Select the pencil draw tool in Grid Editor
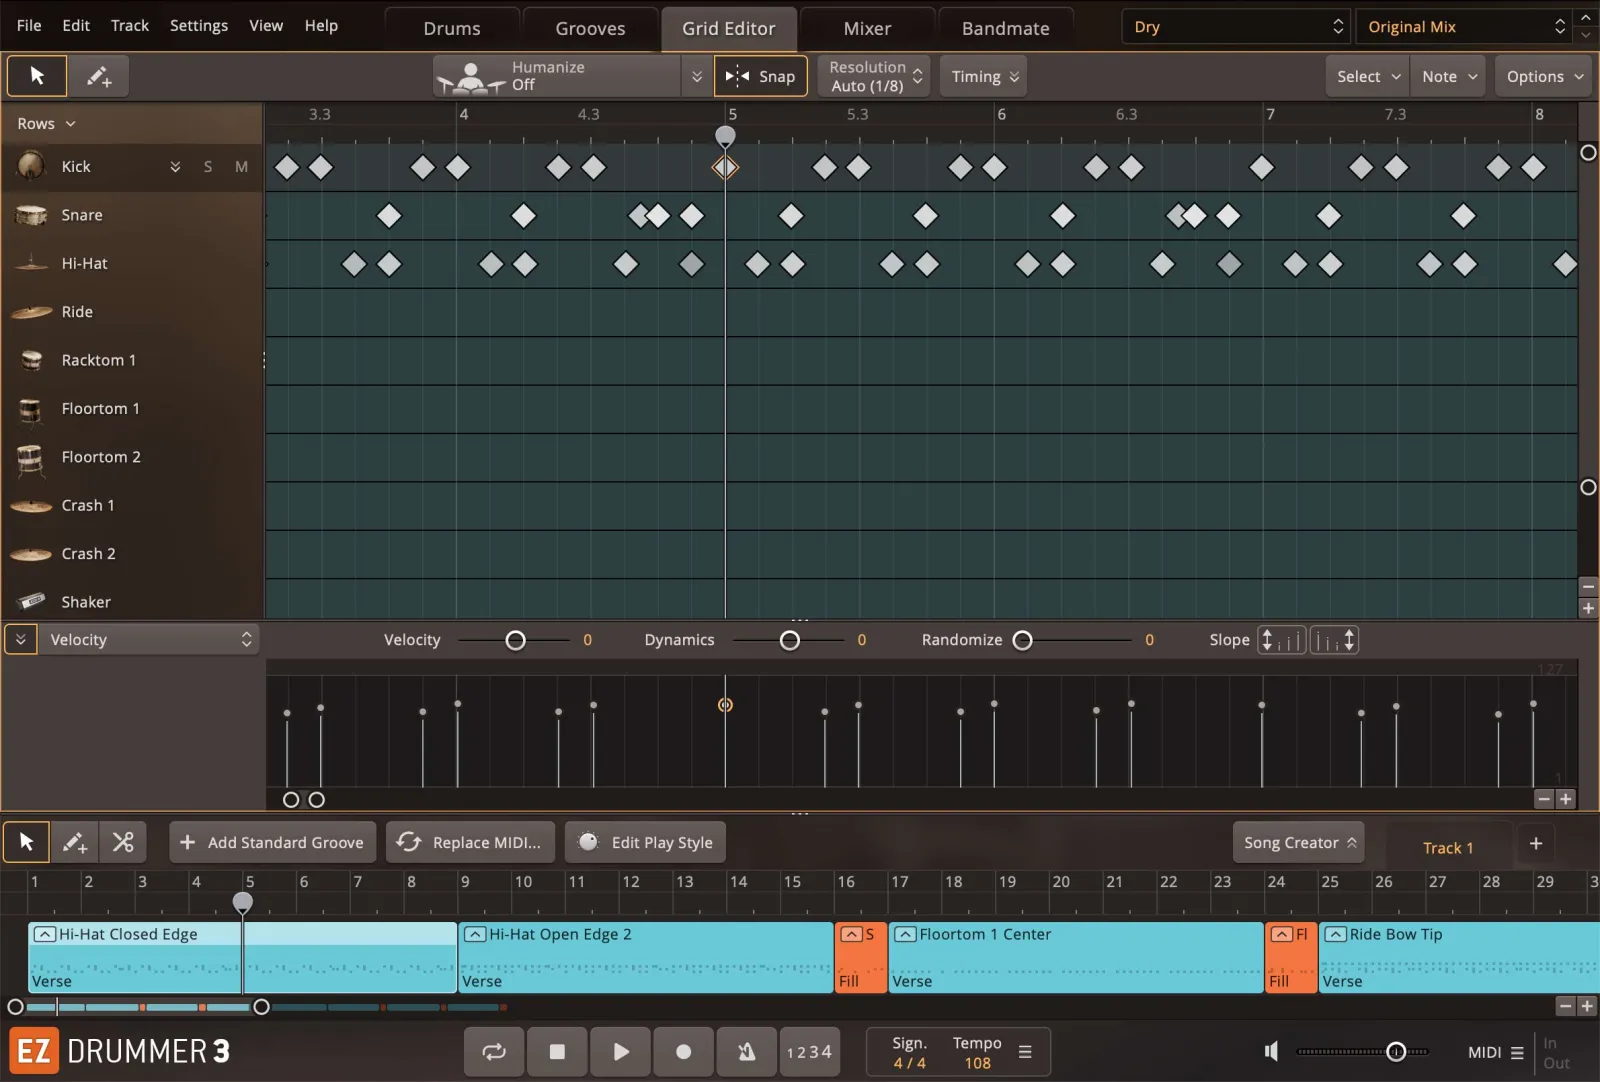This screenshot has height=1082, width=1600. click(98, 76)
